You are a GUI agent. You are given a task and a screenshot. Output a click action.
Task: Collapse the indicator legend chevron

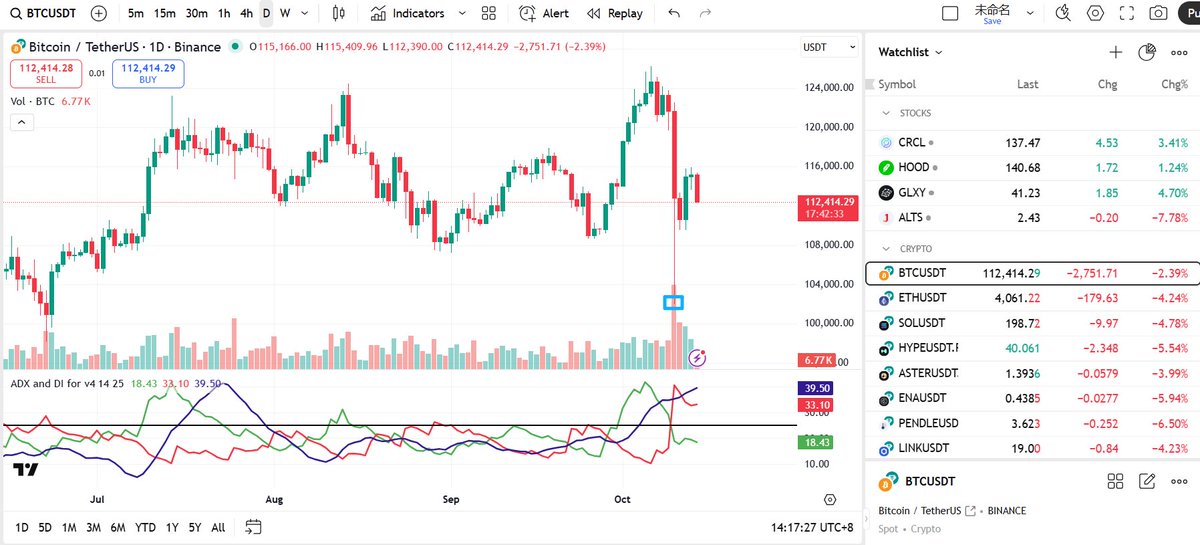tap(21, 122)
